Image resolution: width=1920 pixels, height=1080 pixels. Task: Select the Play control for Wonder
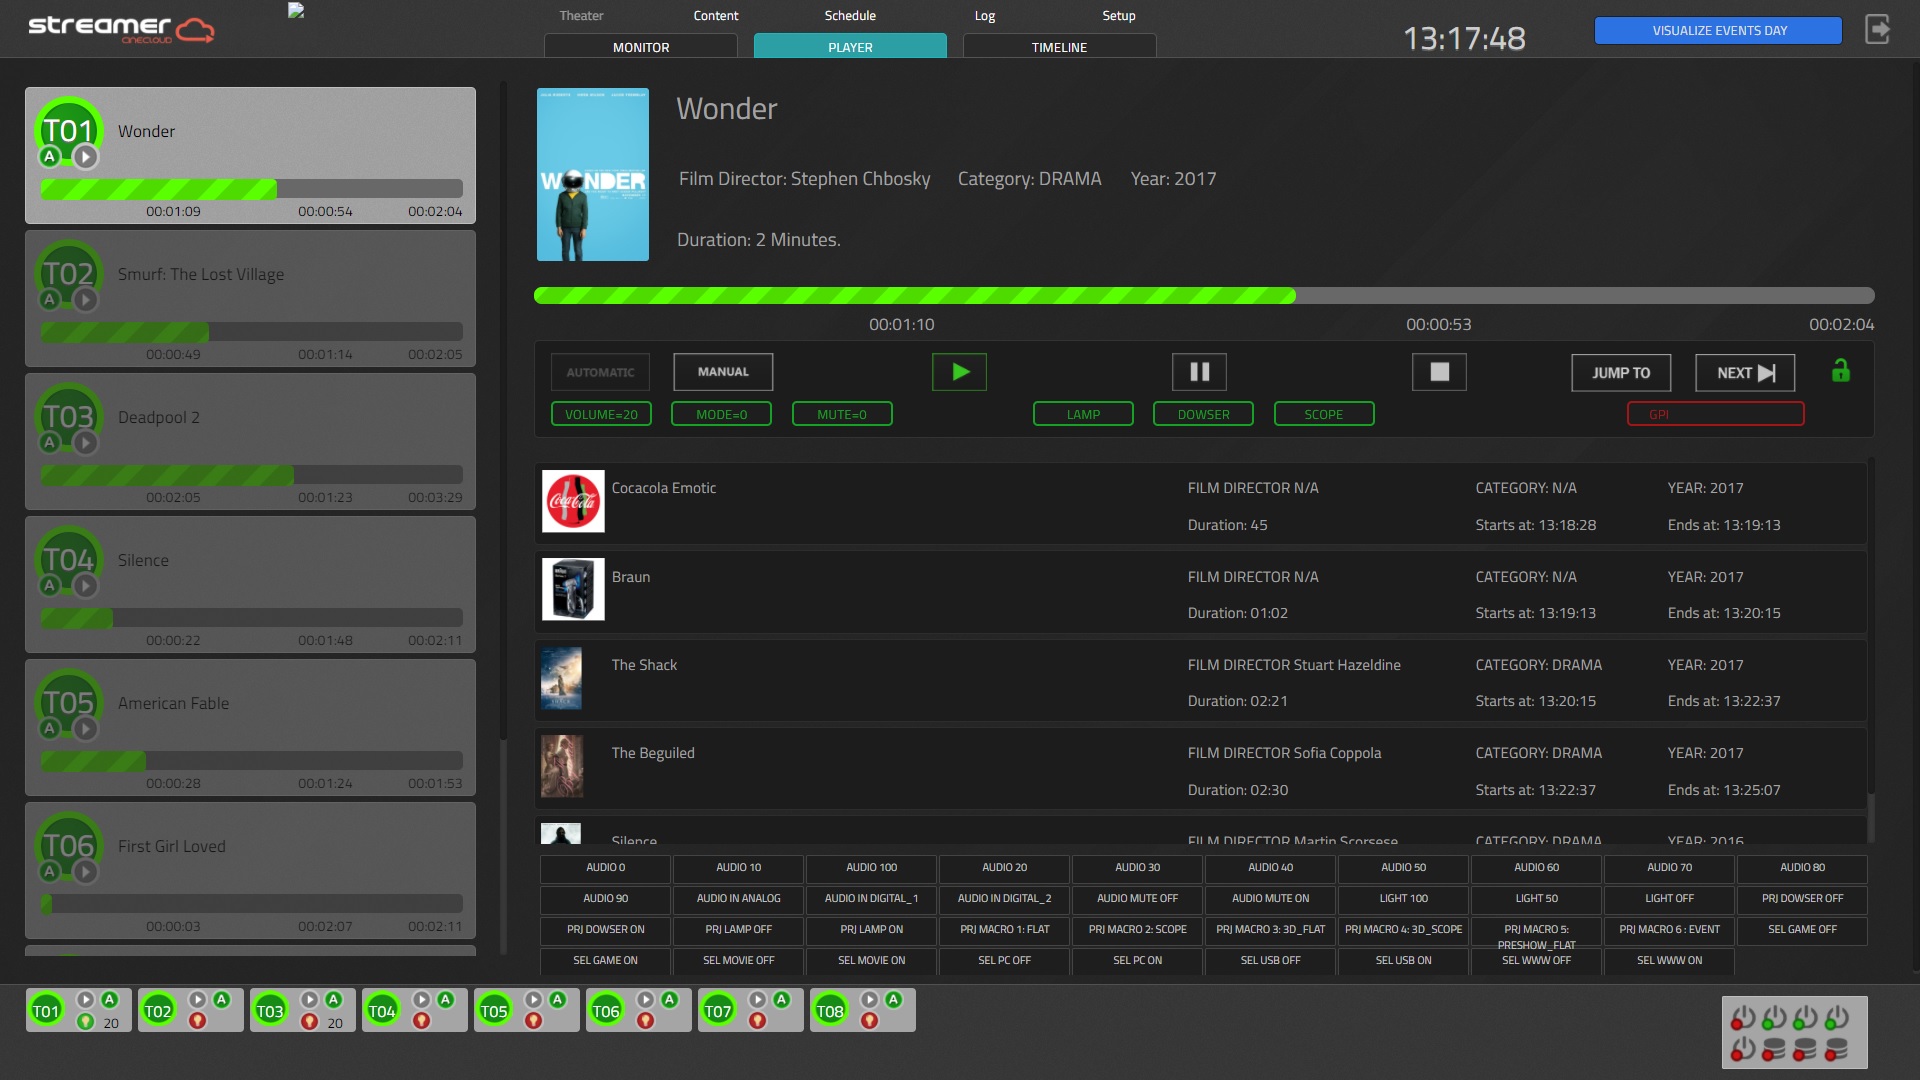[x=88, y=158]
